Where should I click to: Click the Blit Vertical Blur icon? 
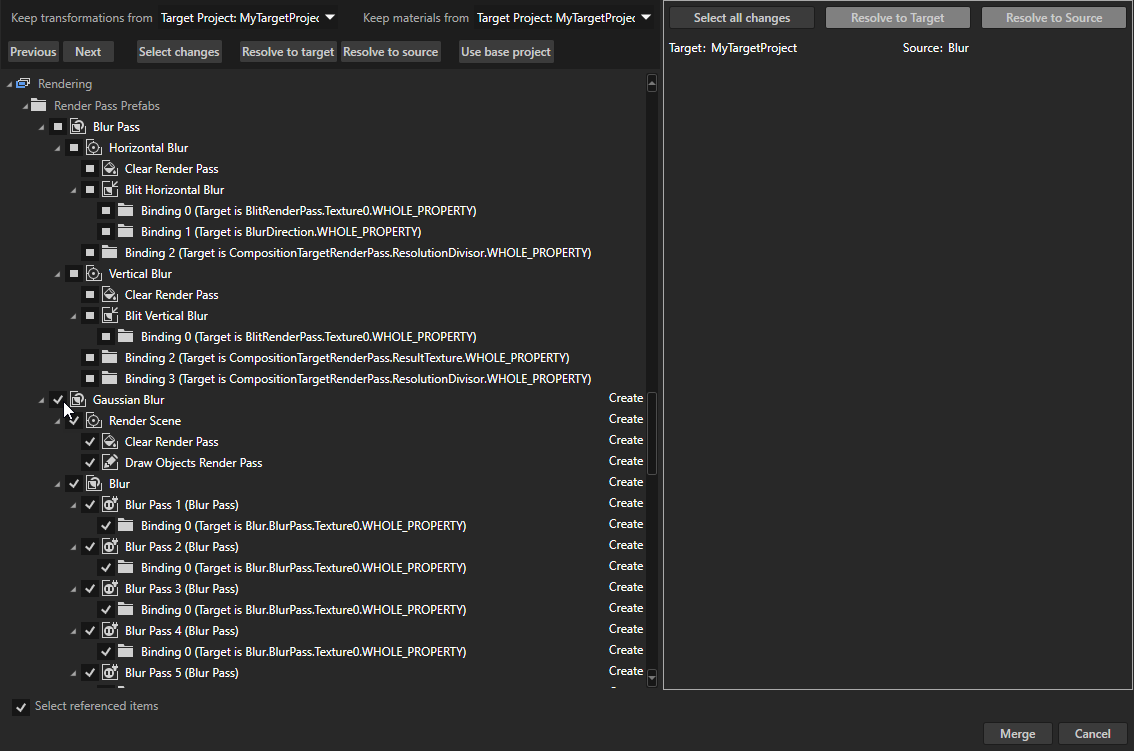tap(110, 315)
